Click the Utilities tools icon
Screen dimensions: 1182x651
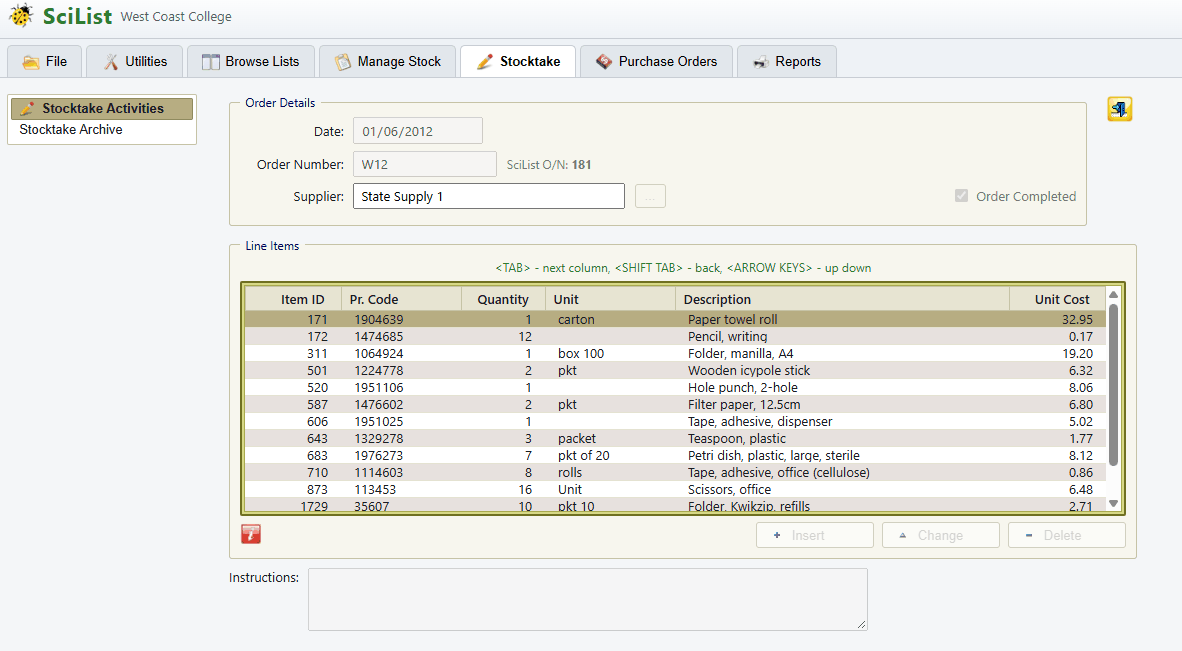coord(111,62)
